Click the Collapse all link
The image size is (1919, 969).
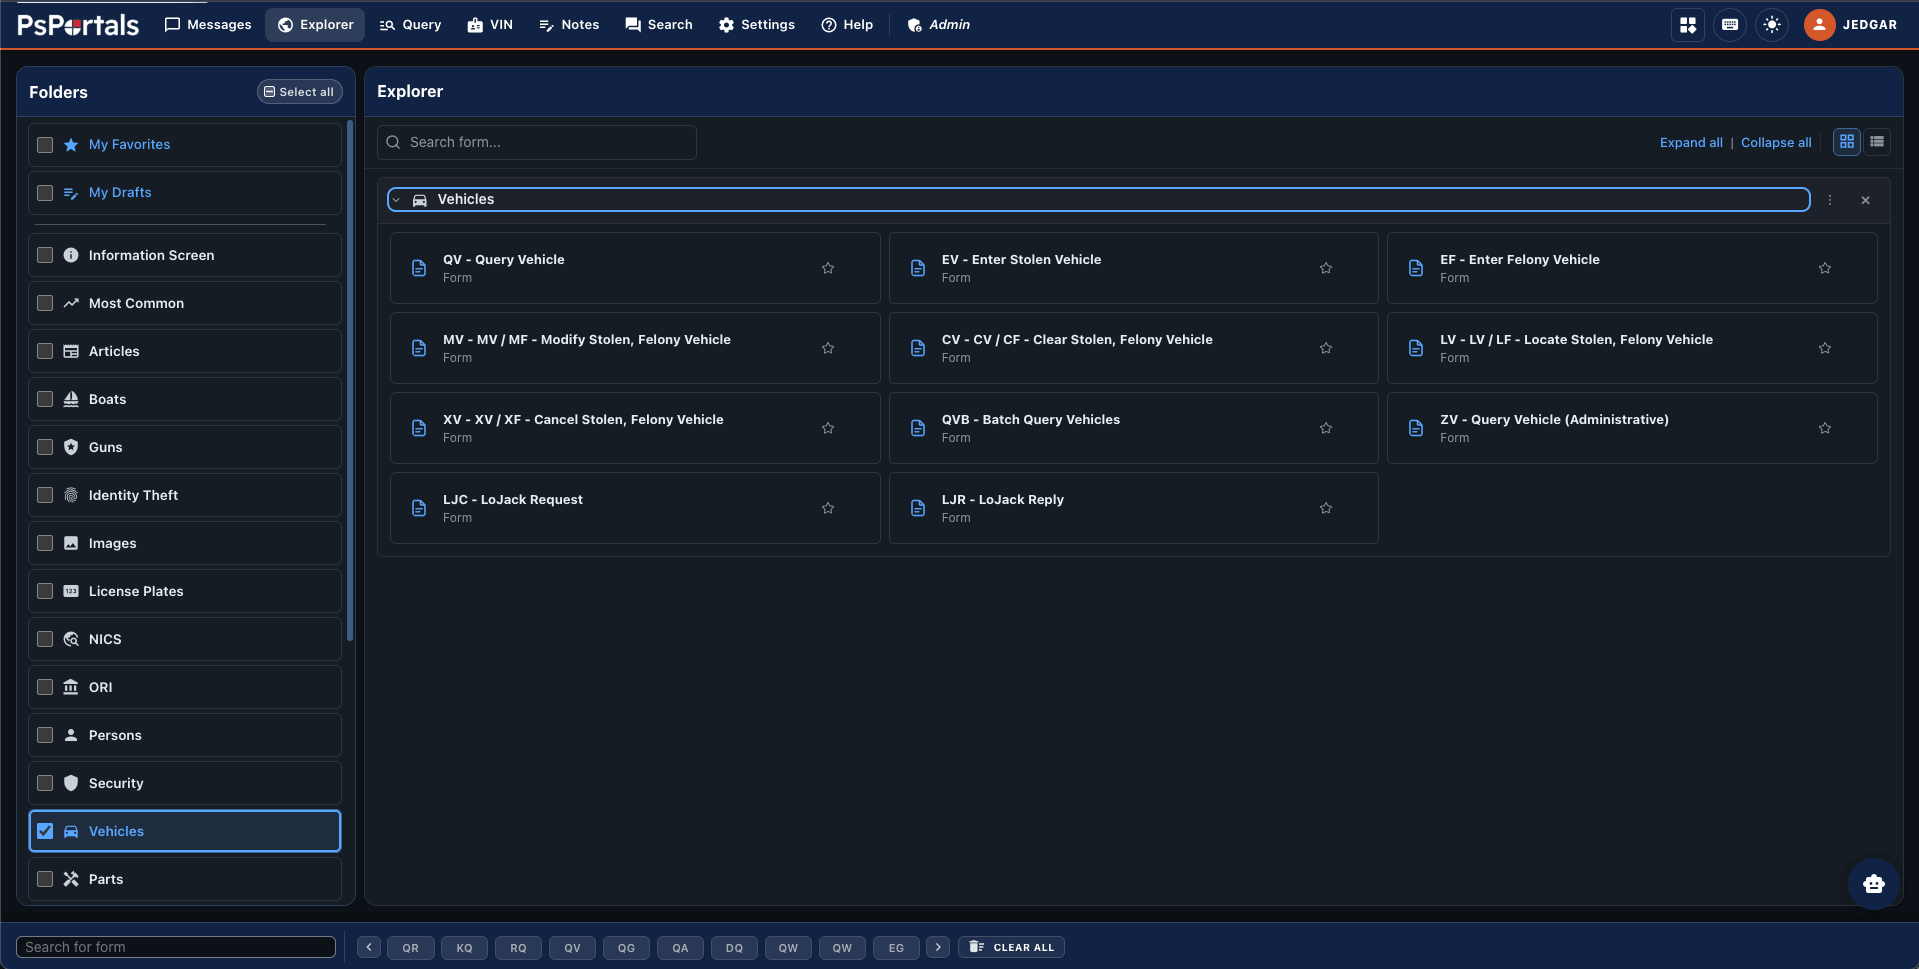click(x=1776, y=143)
